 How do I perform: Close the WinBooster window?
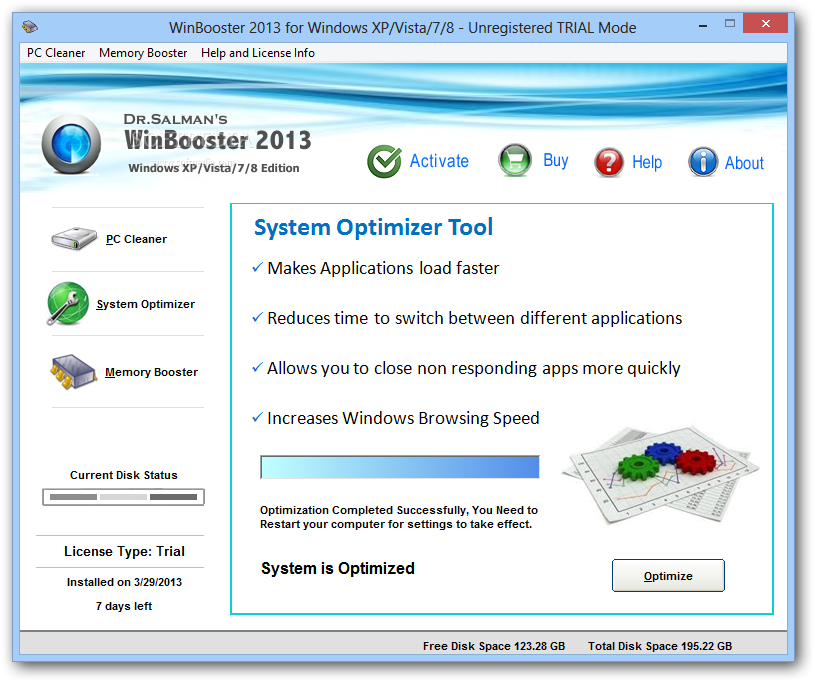tap(765, 23)
